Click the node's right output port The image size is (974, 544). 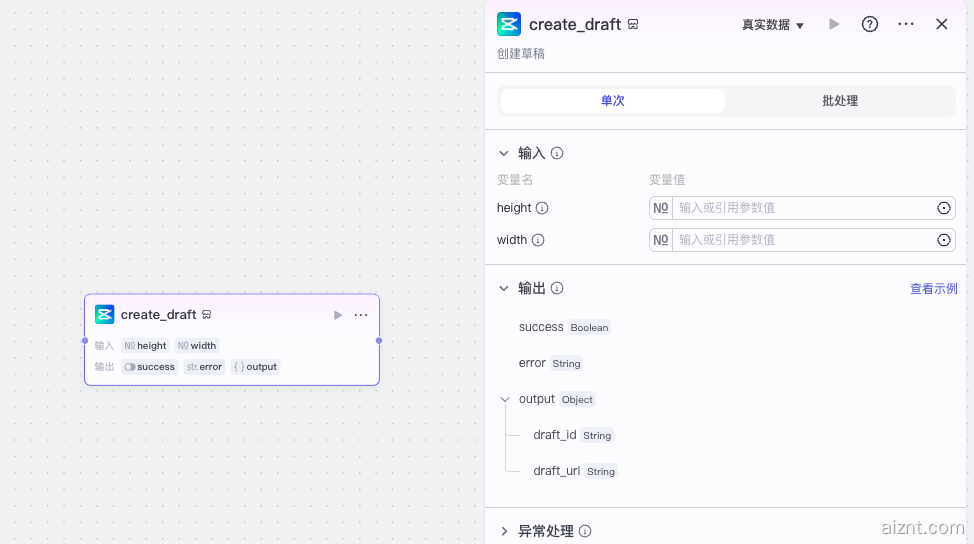[x=379, y=340]
